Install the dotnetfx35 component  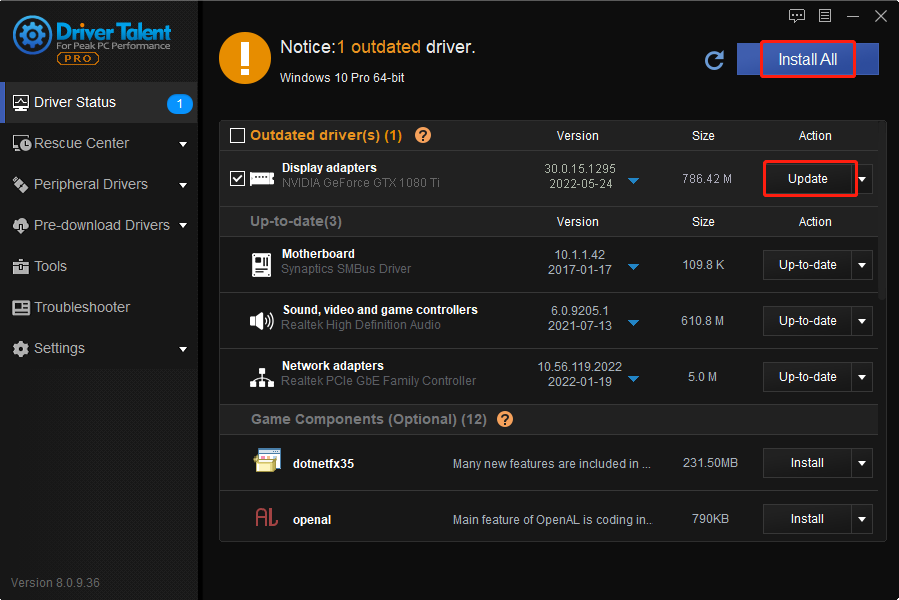[807, 463]
